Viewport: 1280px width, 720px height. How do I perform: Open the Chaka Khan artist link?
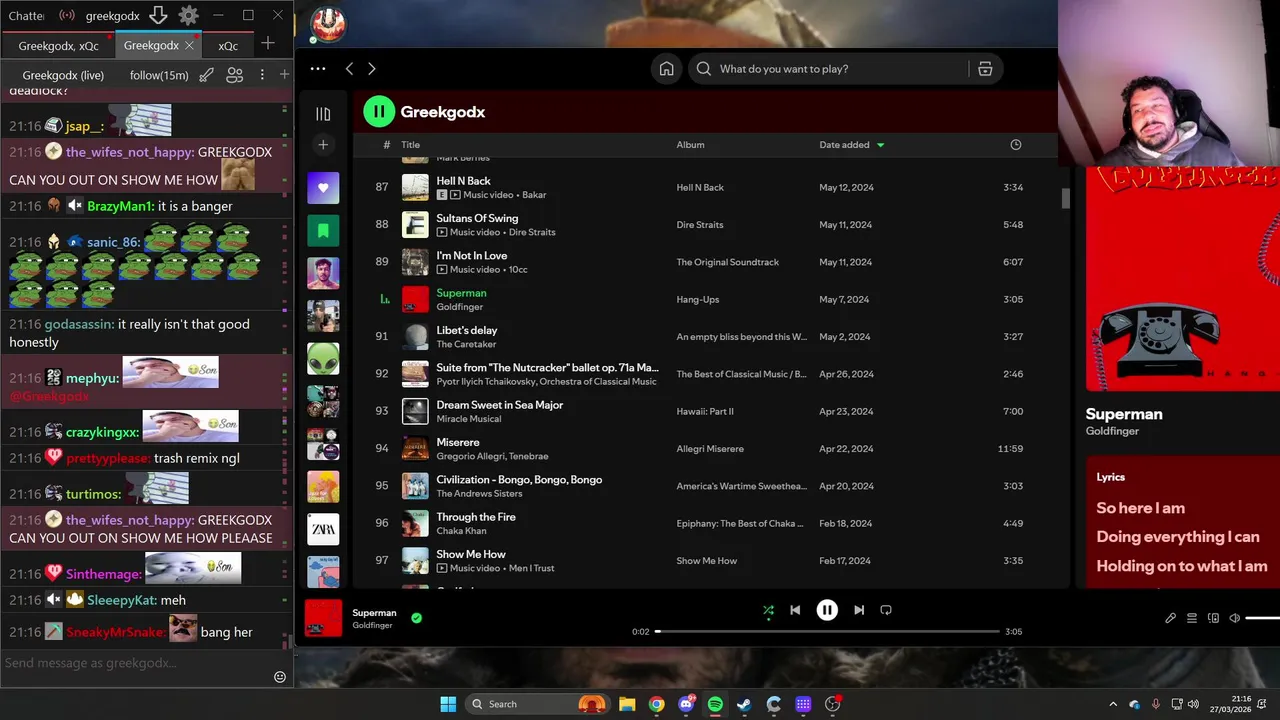(461, 531)
